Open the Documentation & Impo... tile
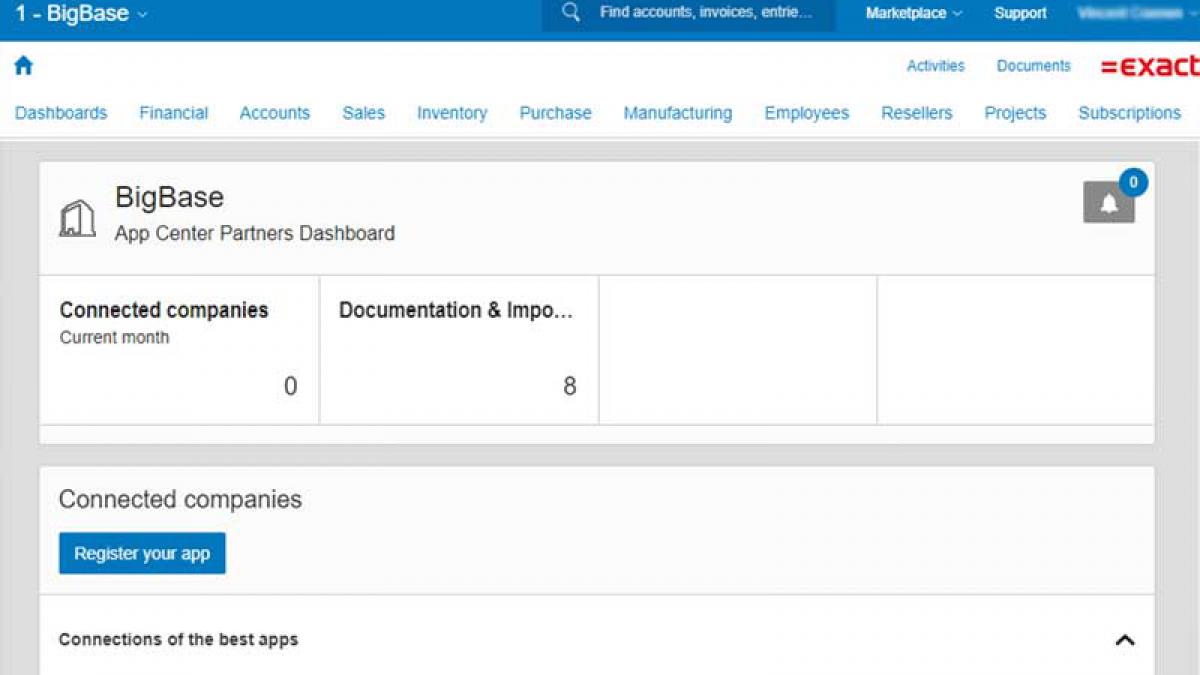1200x675 pixels. 459,350
